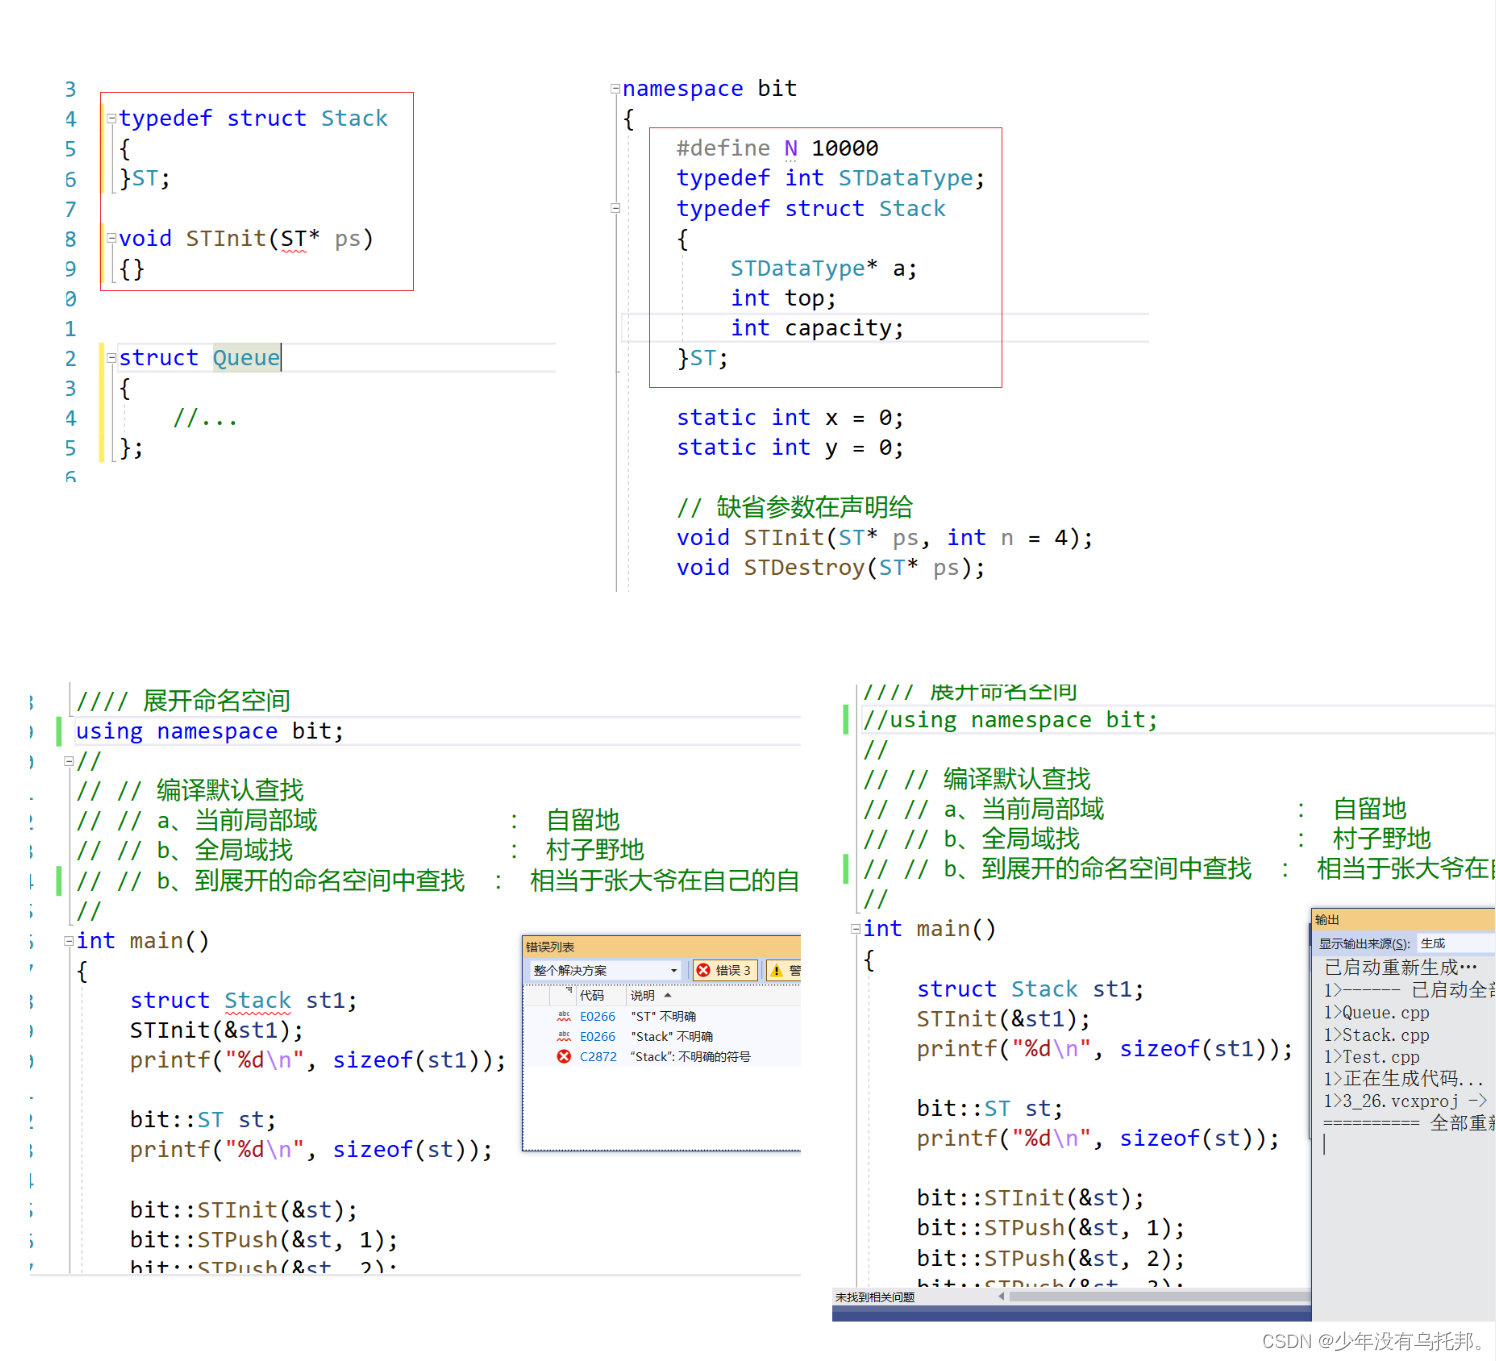1496x1361 pixels.
Task: Collapse typedef struct Stack inside namespace bit
Action: (615, 209)
